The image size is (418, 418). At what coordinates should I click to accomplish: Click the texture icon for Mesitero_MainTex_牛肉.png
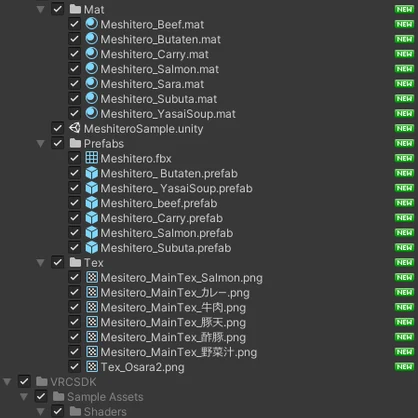(92, 307)
